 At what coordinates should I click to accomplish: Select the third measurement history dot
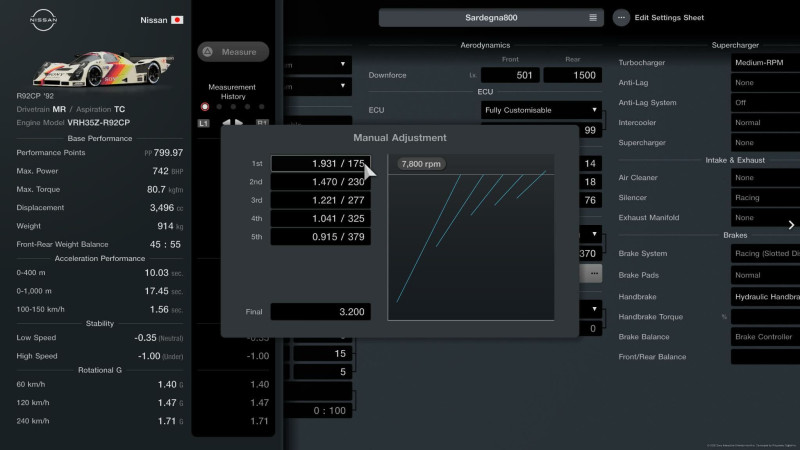[233, 107]
